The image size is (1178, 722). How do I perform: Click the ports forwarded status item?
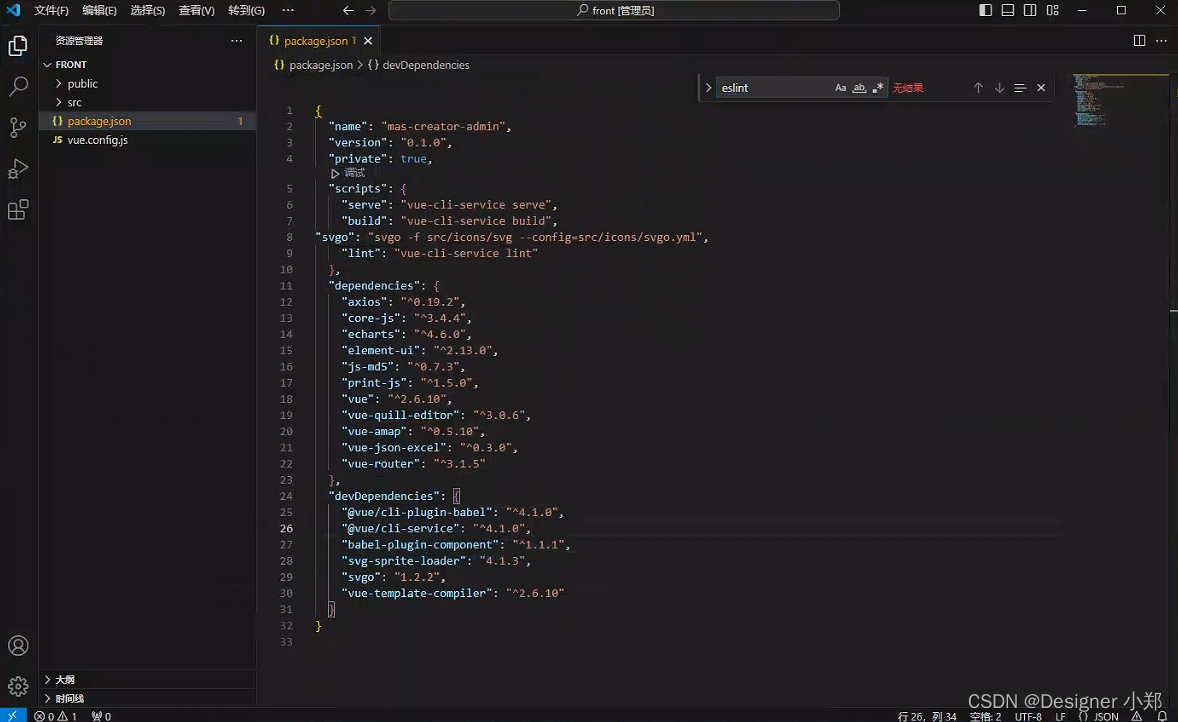101,716
